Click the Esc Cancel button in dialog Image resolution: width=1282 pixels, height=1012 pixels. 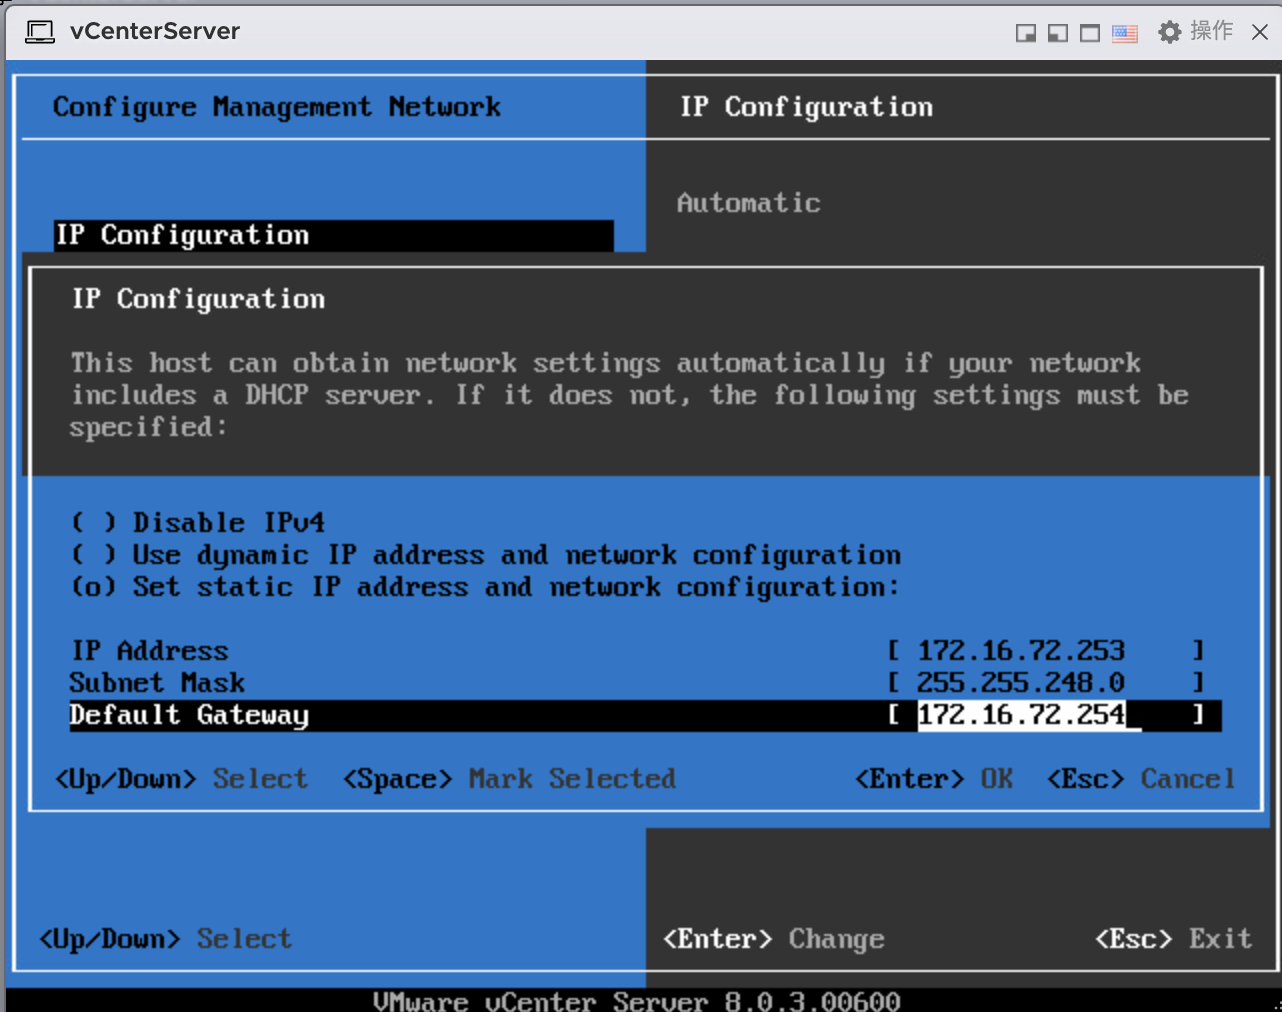1141,779
